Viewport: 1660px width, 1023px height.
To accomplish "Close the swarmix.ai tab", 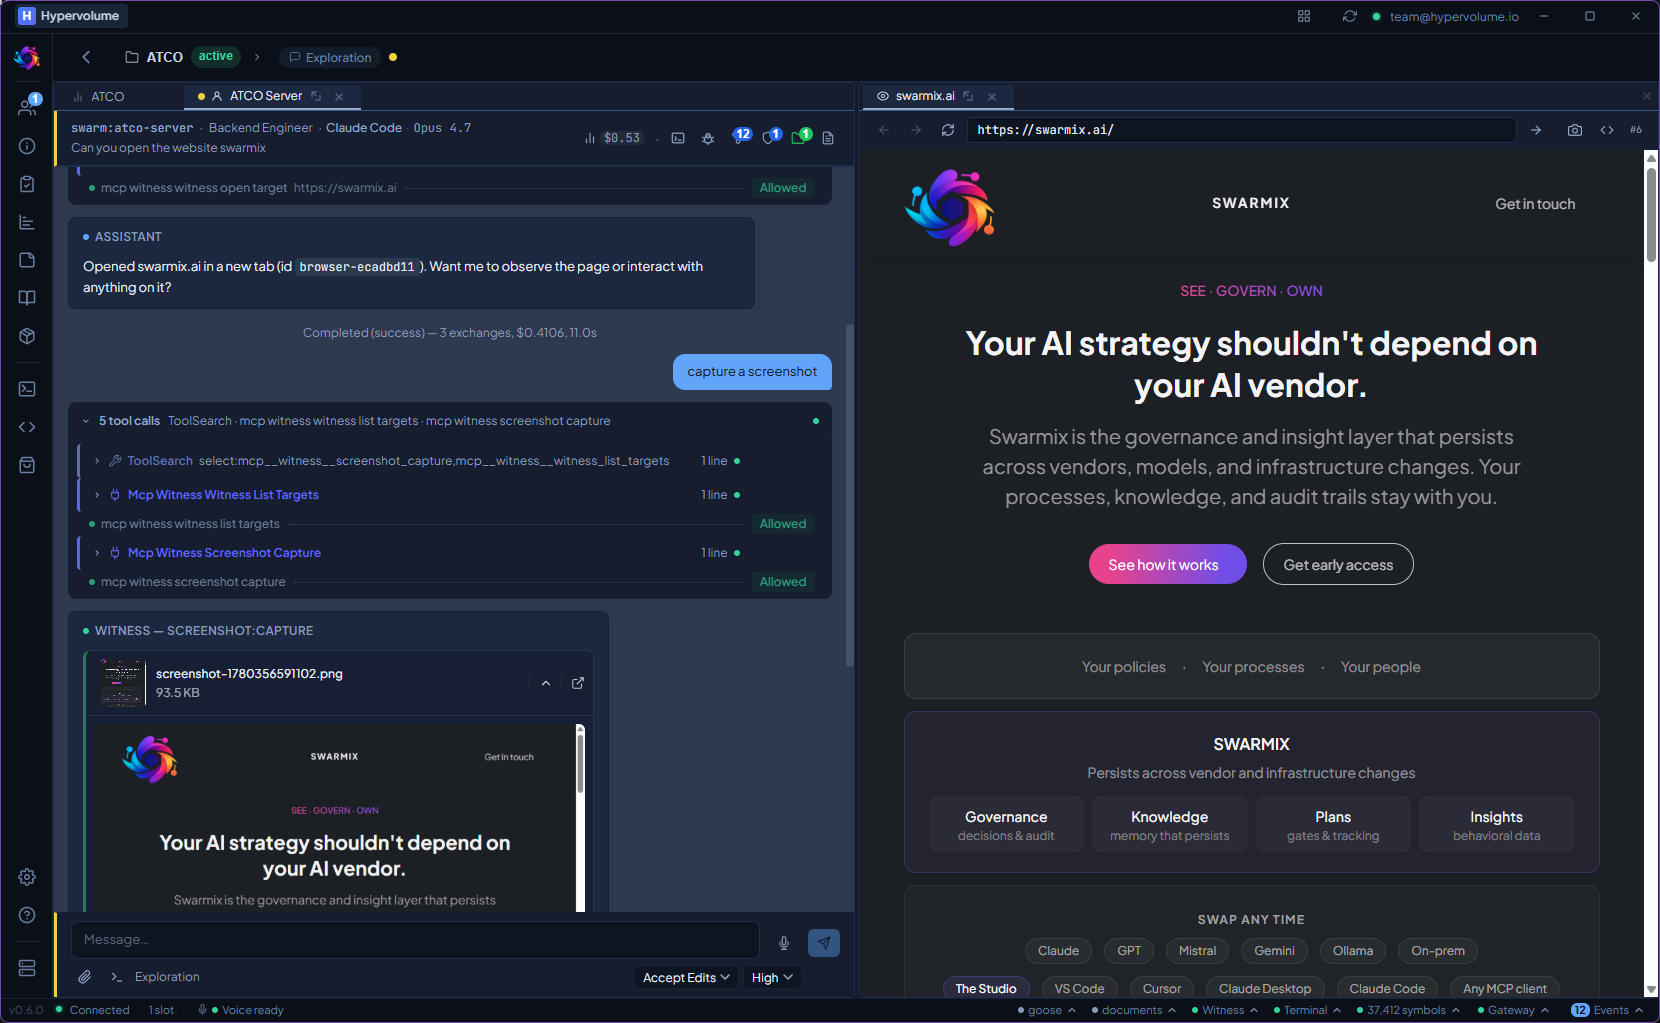I will tap(992, 97).
